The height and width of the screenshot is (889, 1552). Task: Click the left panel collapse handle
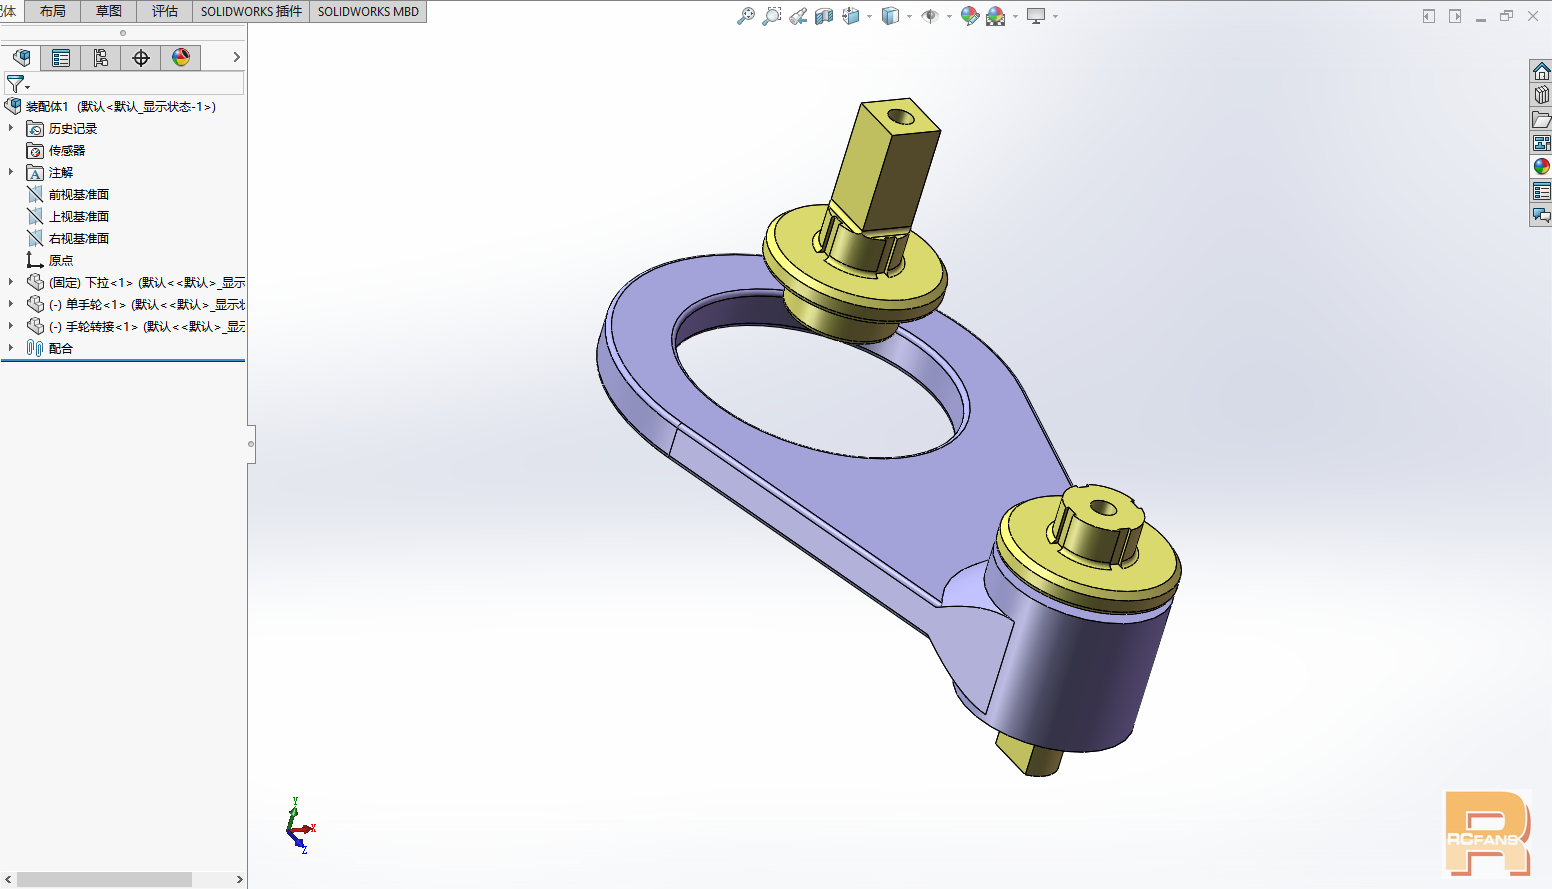tap(251, 443)
